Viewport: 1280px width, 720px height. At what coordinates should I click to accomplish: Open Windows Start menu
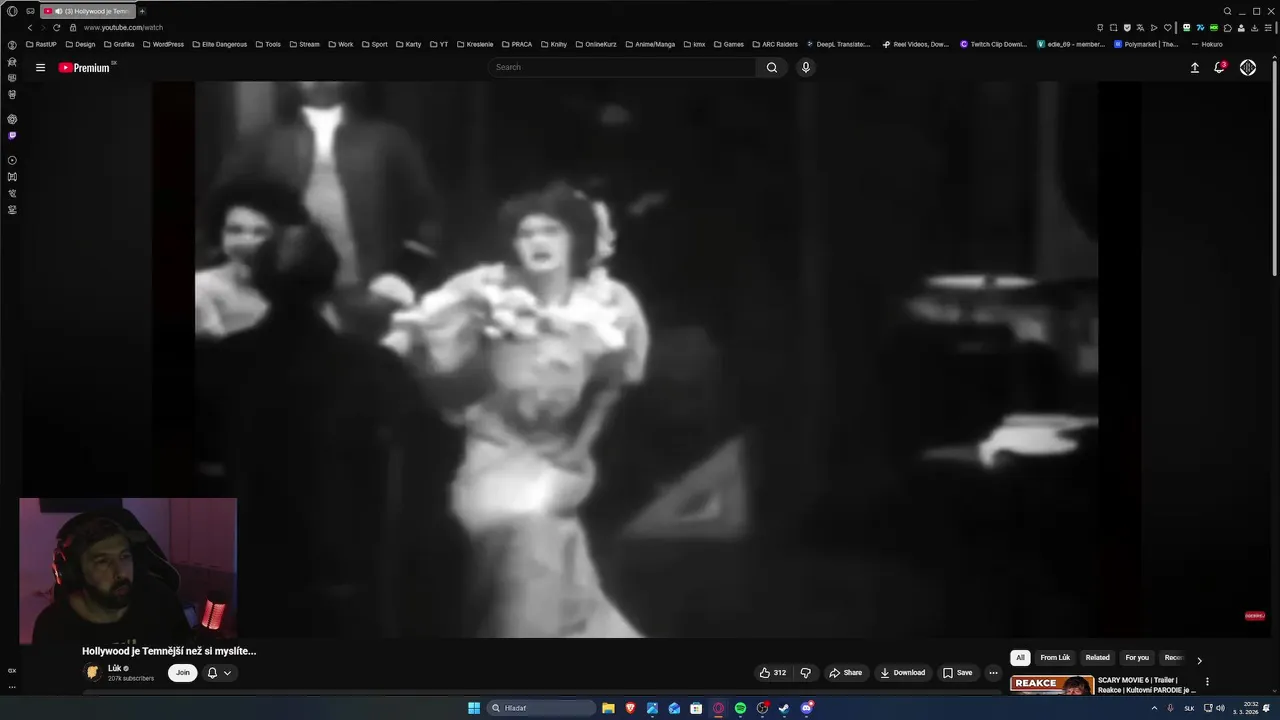[x=474, y=708]
